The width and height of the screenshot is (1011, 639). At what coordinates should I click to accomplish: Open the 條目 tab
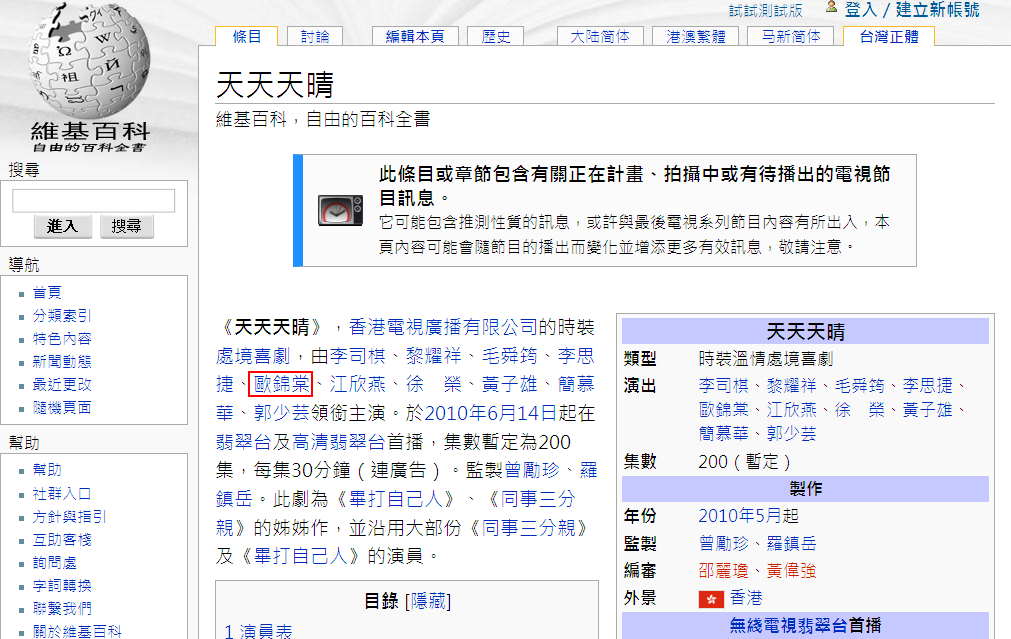pos(247,37)
